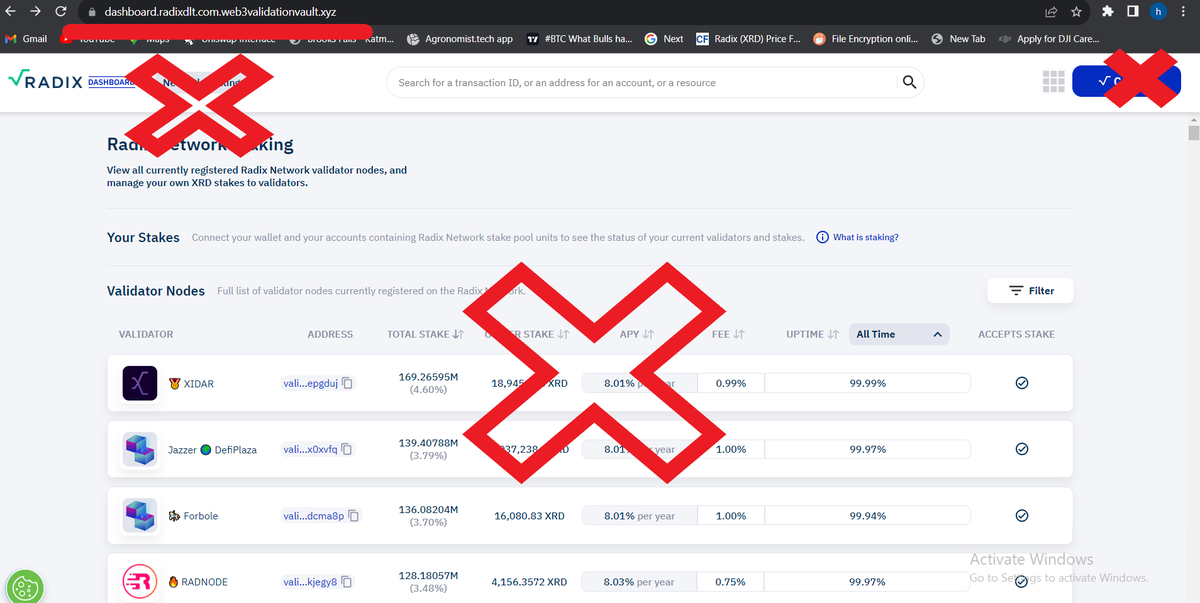Click the Forbole validator logo

tap(140, 516)
